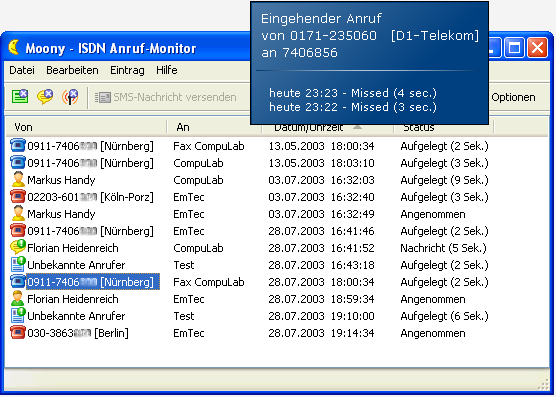Click person icon of Markus Handy 16:32:03 row
Image resolution: width=556 pixels, height=397 pixels.
pos(18,180)
